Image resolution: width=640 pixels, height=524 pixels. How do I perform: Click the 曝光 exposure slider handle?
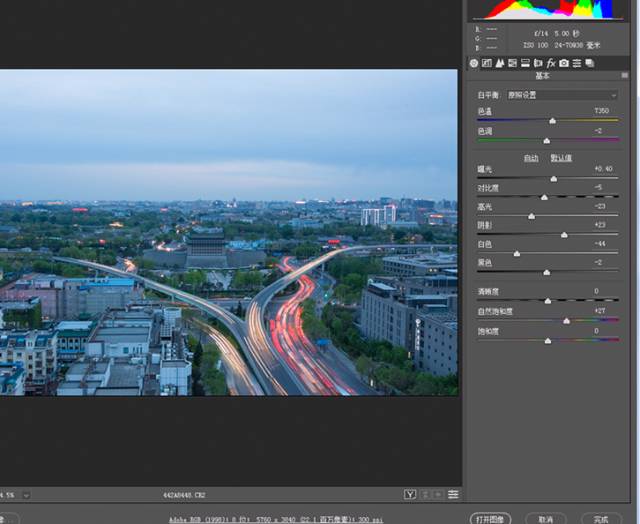[555, 179]
